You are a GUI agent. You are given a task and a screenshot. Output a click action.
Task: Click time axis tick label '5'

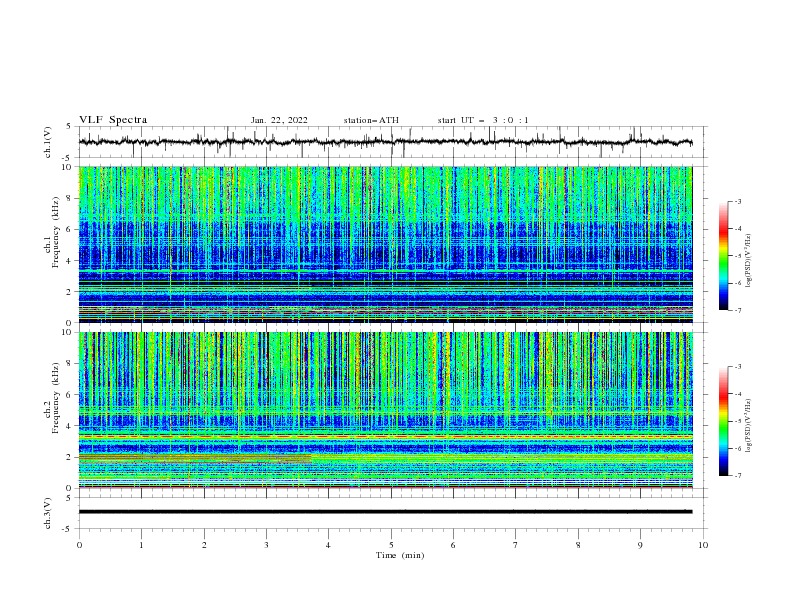(391, 545)
